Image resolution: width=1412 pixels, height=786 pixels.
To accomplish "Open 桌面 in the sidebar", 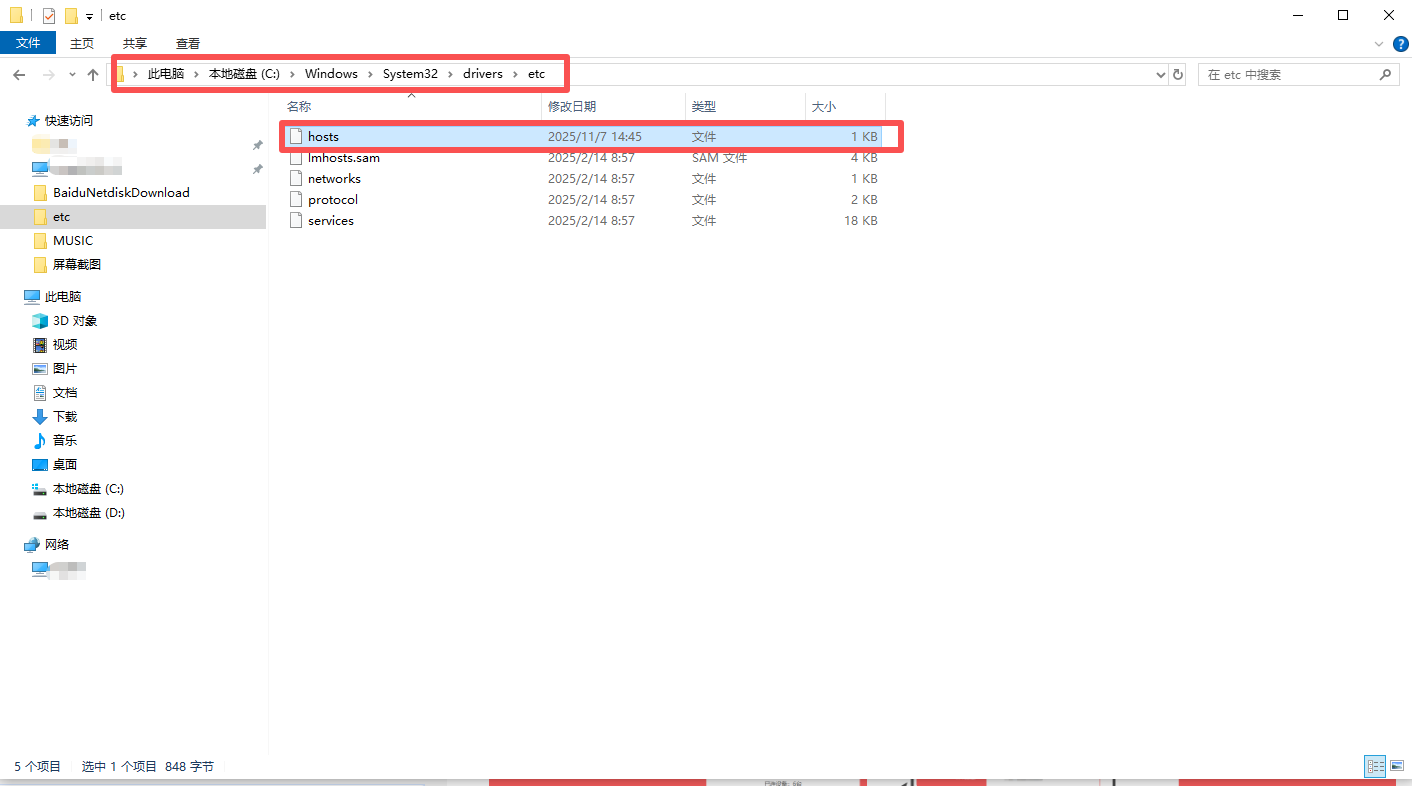I will 65,465.
